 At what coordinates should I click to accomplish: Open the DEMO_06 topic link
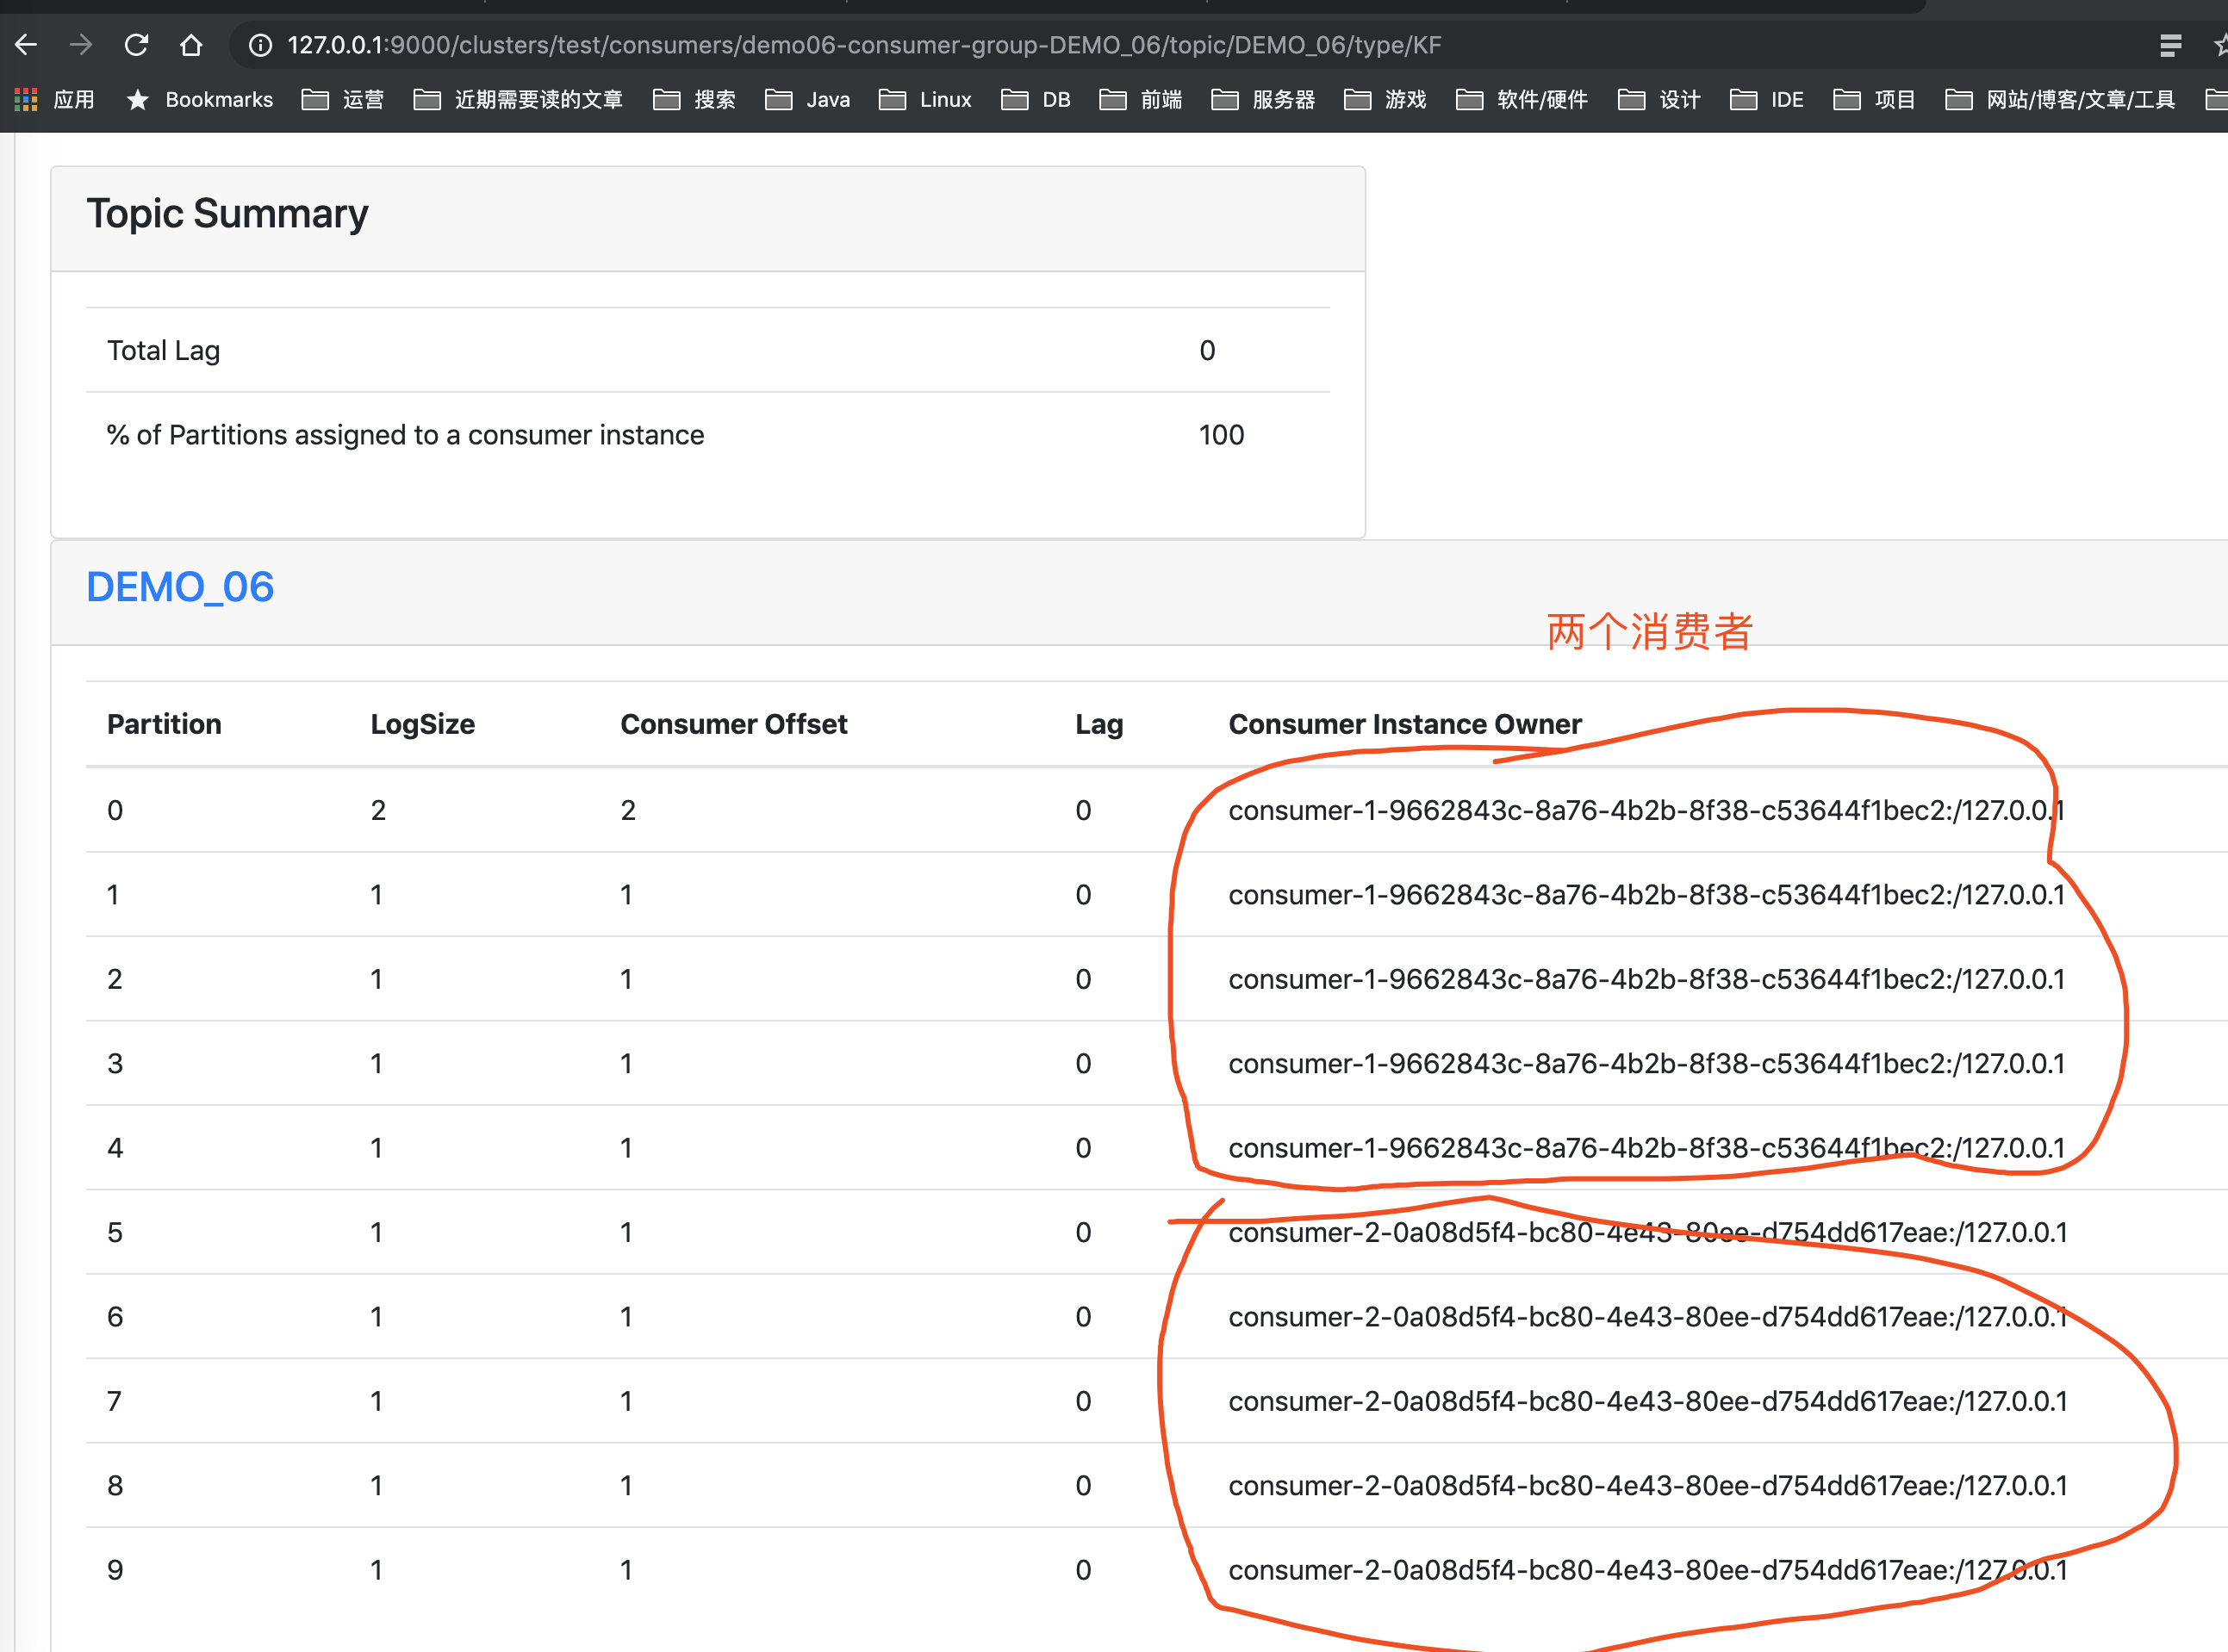click(180, 587)
